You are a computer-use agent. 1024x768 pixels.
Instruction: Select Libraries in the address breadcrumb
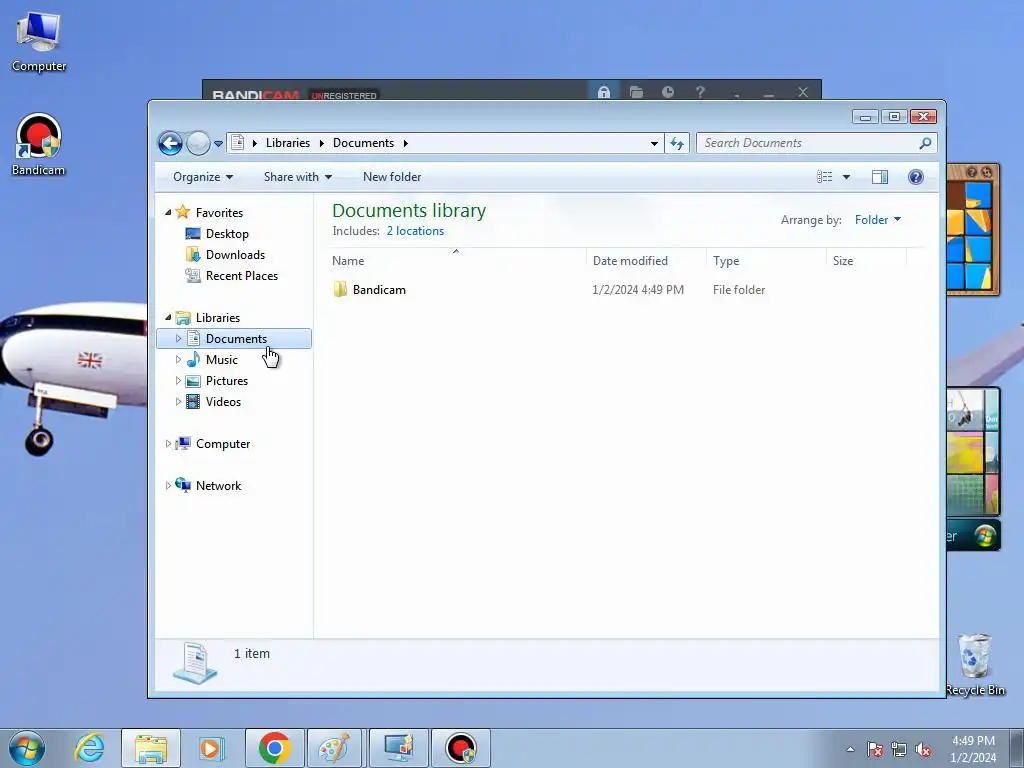[288, 143]
